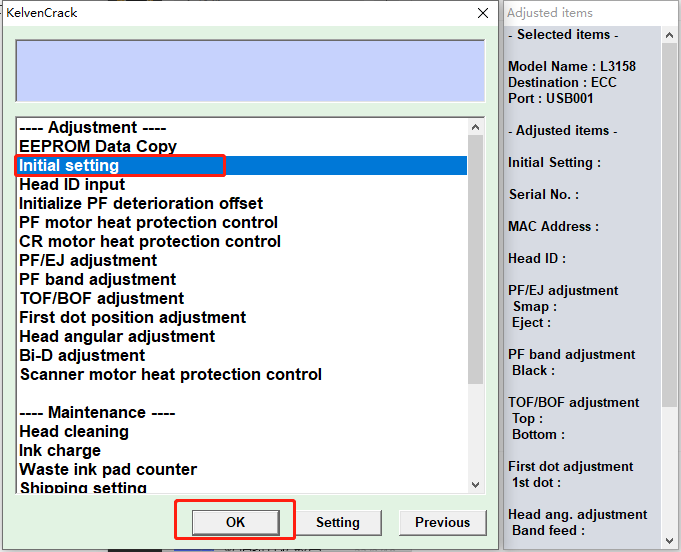Image resolution: width=681 pixels, height=552 pixels.
Task: Close the KelvenCrack dialog window
Action: [483, 13]
